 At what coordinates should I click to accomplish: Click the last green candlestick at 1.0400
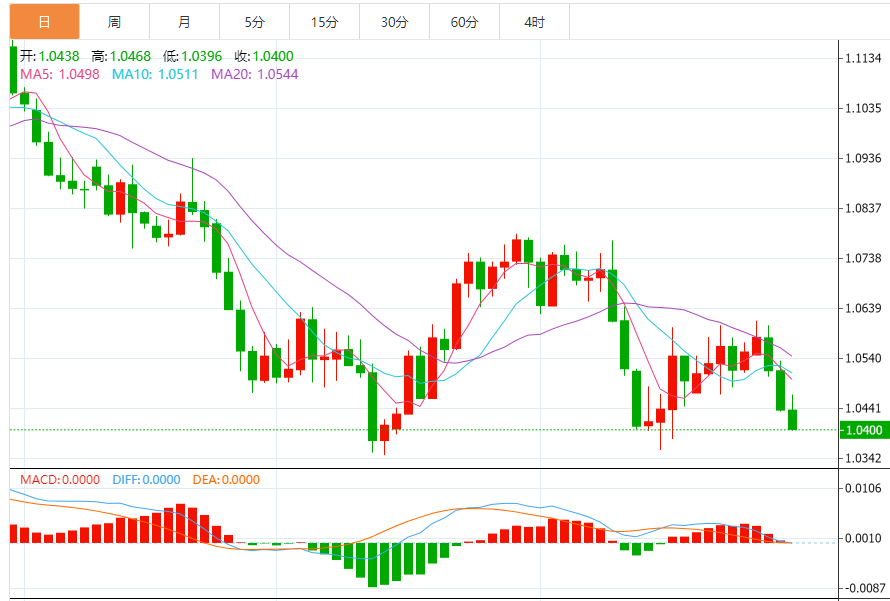(x=792, y=419)
